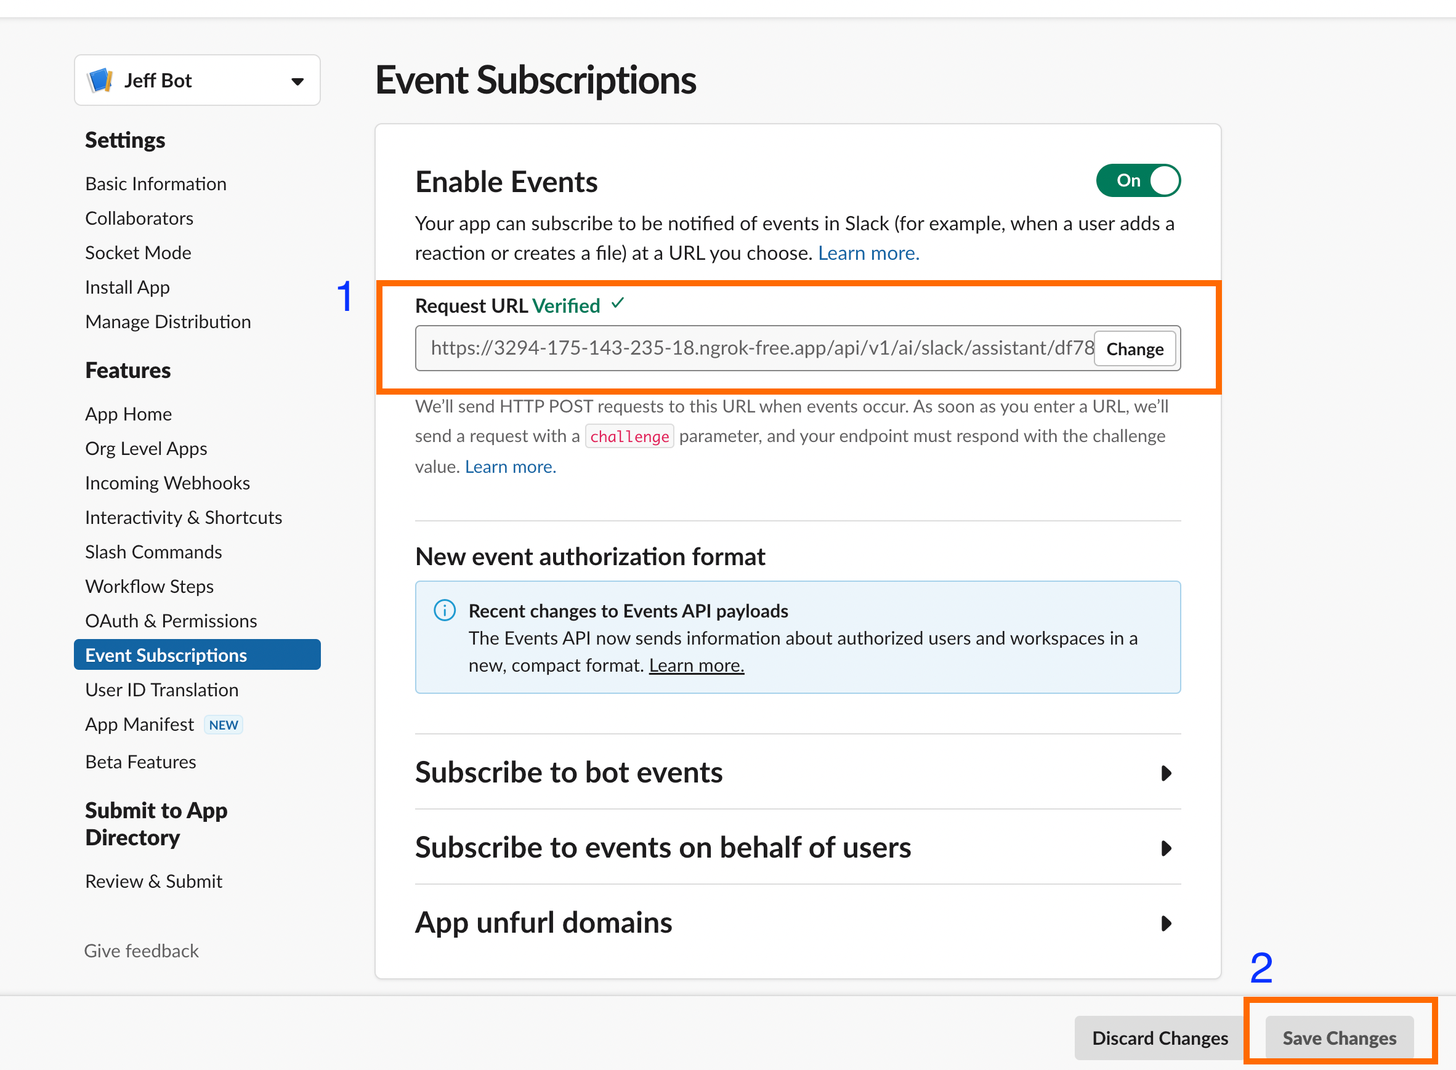Open Learn more link about challenge parameter
Image resolution: width=1456 pixels, height=1070 pixels.
point(510,467)
